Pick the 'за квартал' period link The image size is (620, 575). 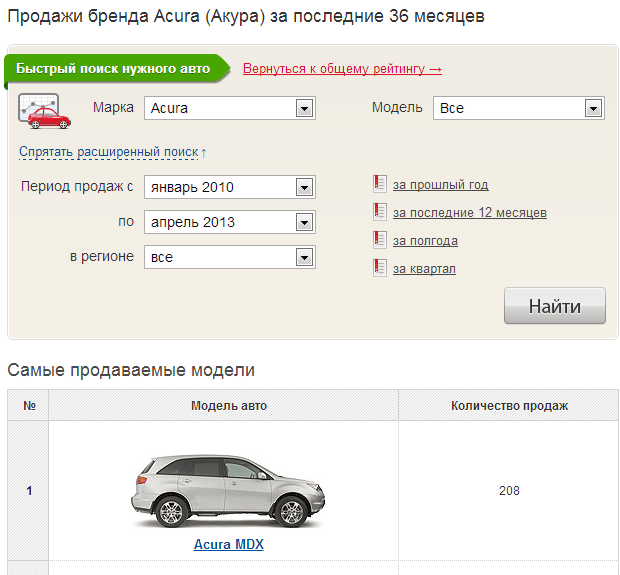[x=424, y=269]
